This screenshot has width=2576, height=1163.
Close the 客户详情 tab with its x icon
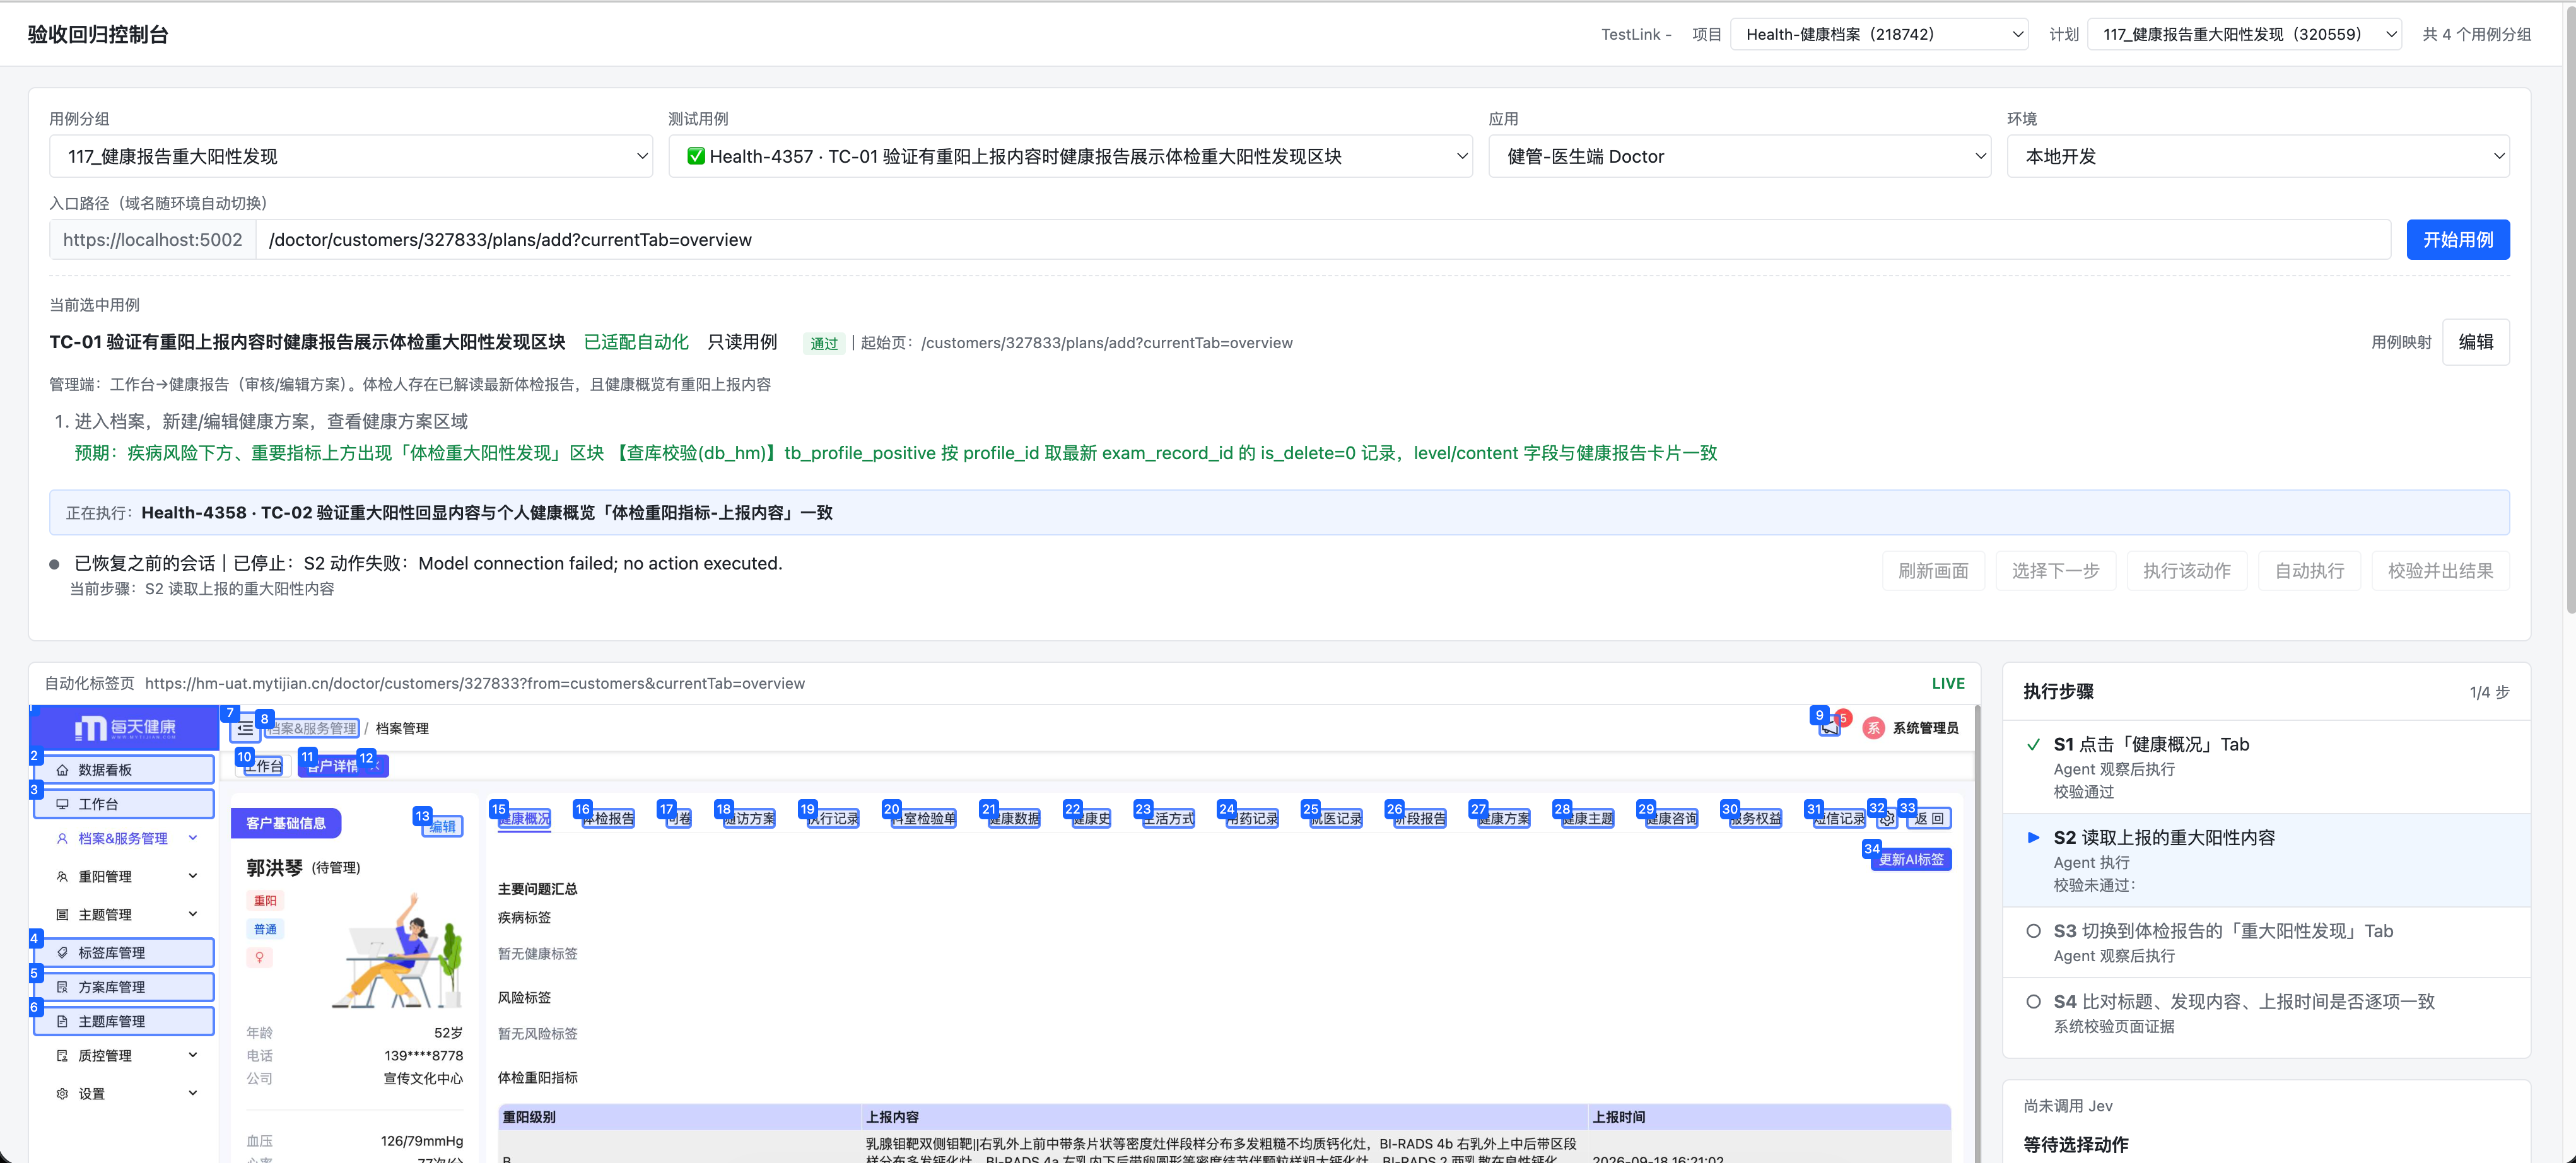375,766
